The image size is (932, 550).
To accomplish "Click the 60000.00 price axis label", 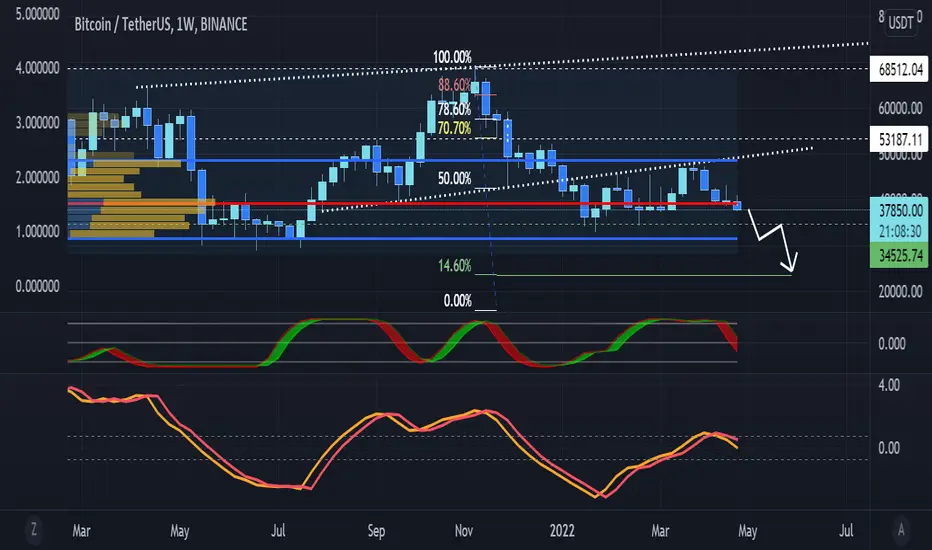I will [x=900, y=108].
